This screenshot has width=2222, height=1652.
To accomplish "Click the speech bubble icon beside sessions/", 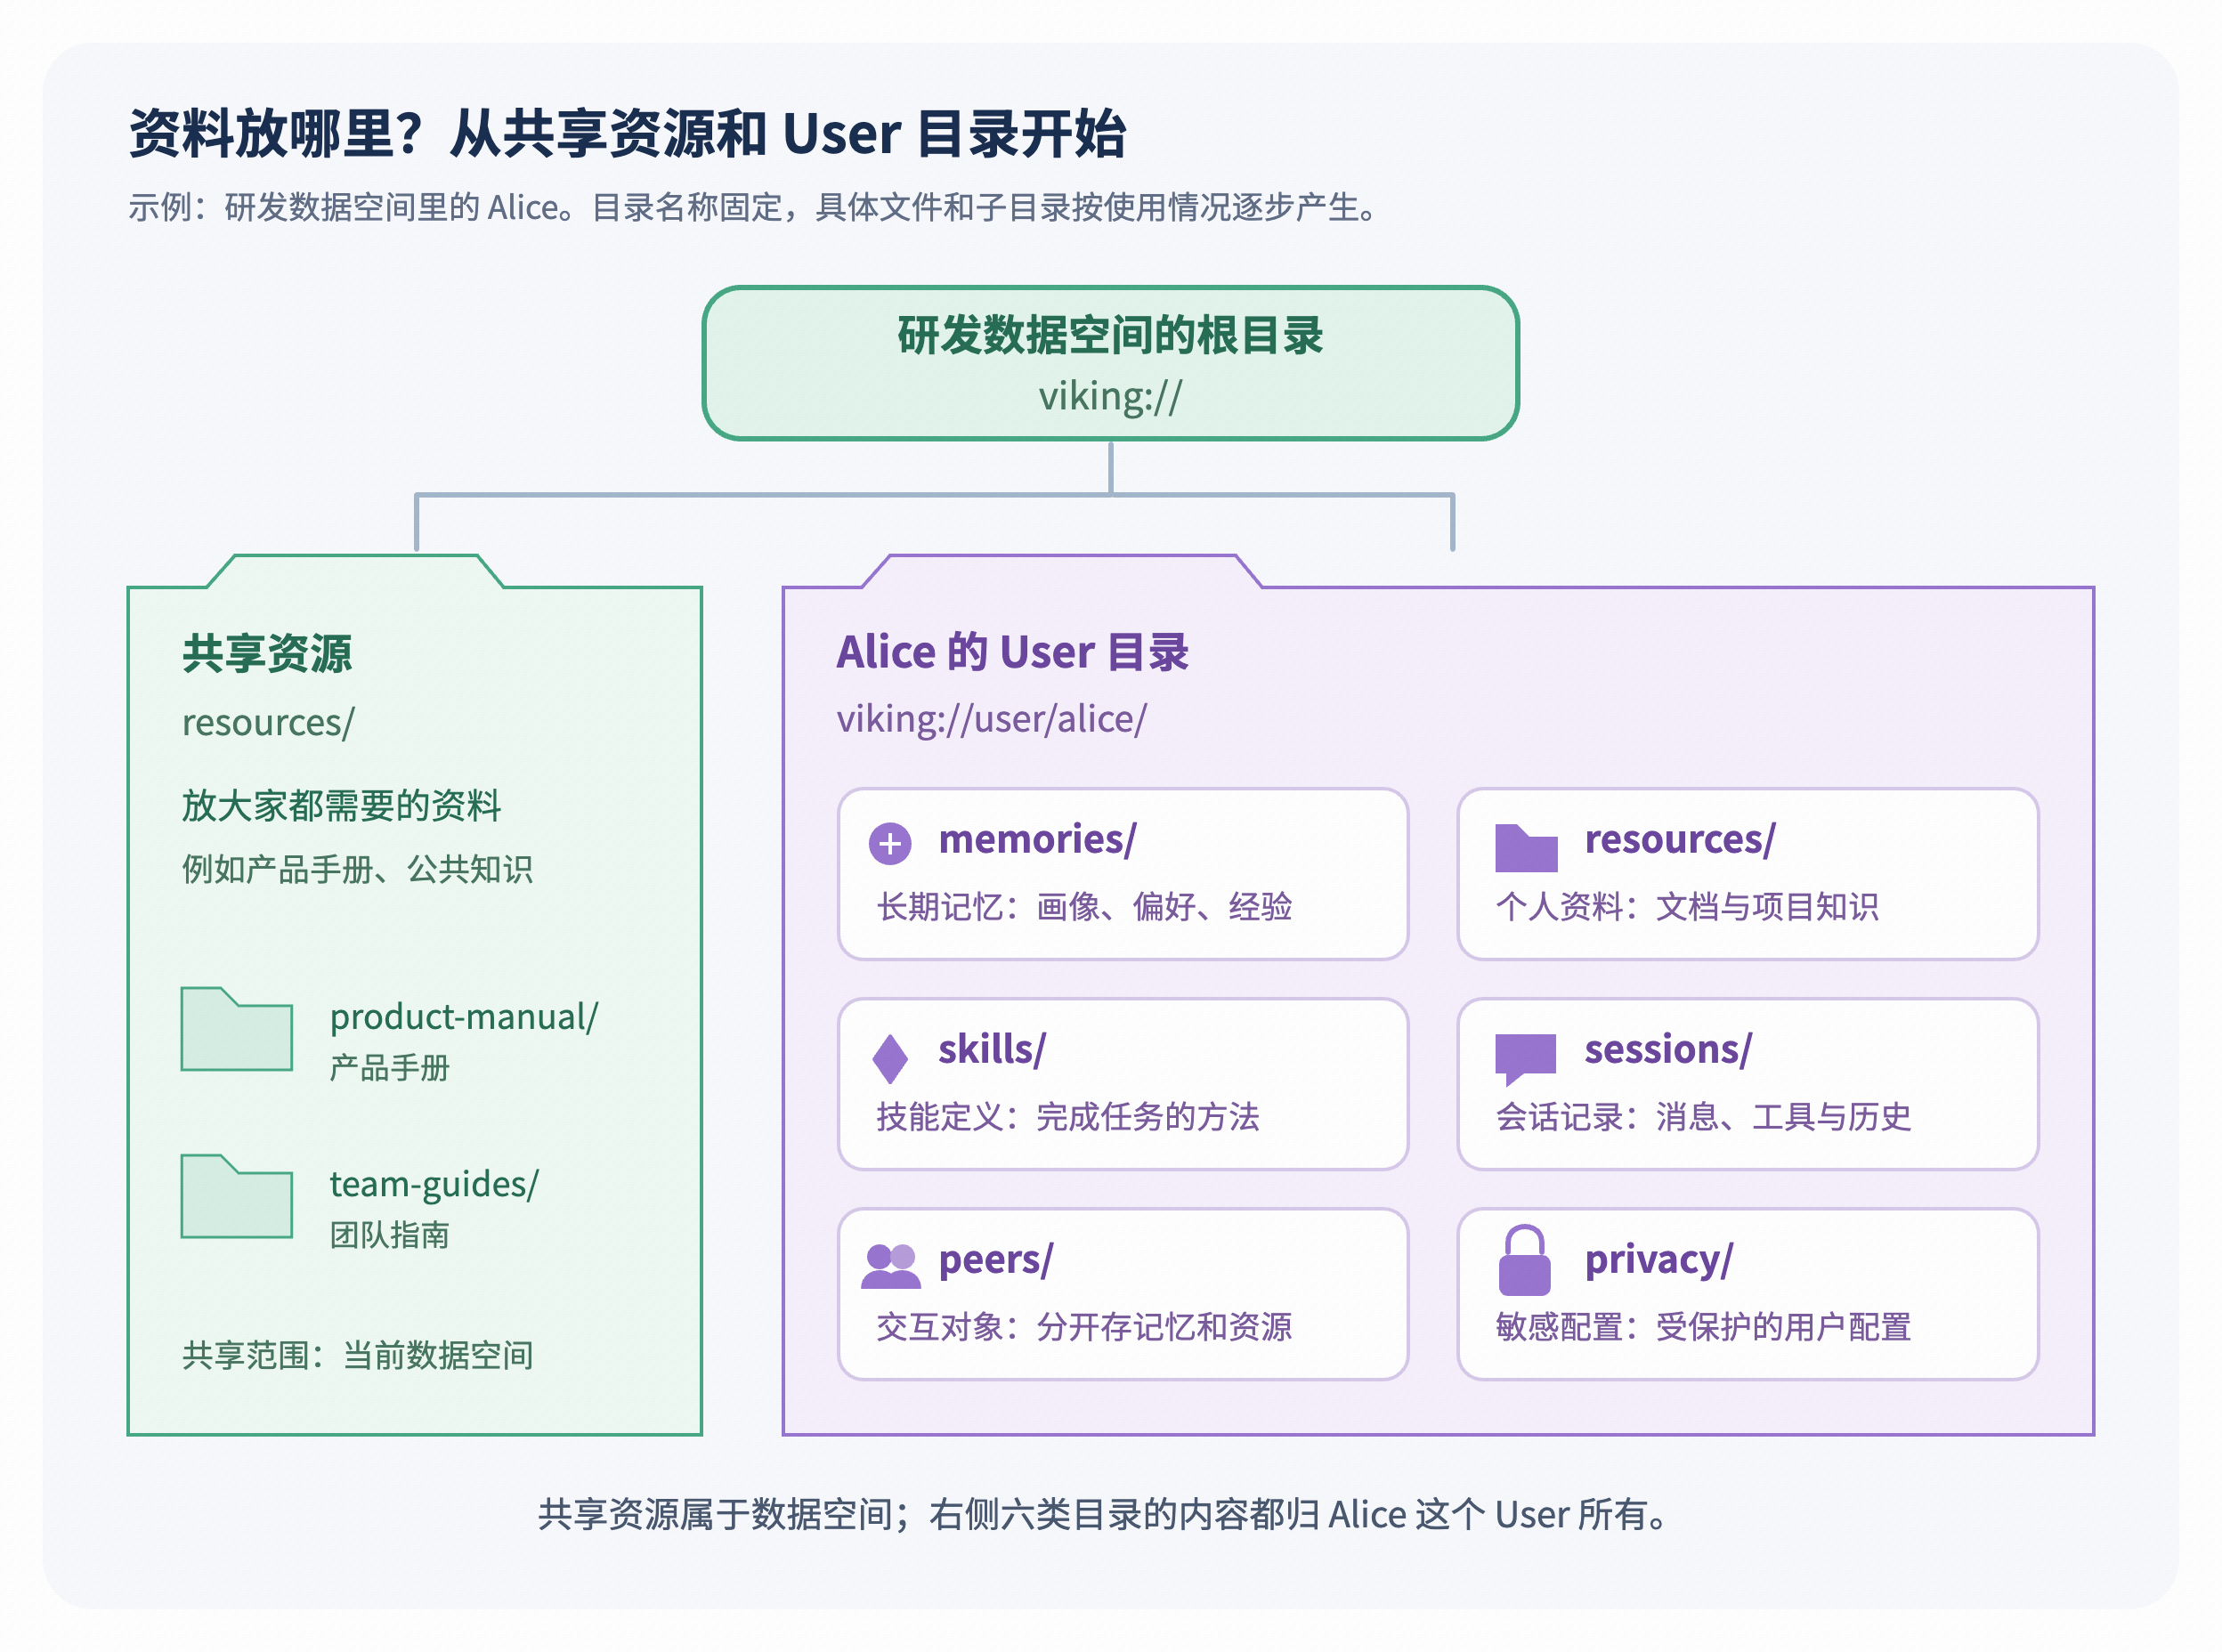I will (1525, 1059).
